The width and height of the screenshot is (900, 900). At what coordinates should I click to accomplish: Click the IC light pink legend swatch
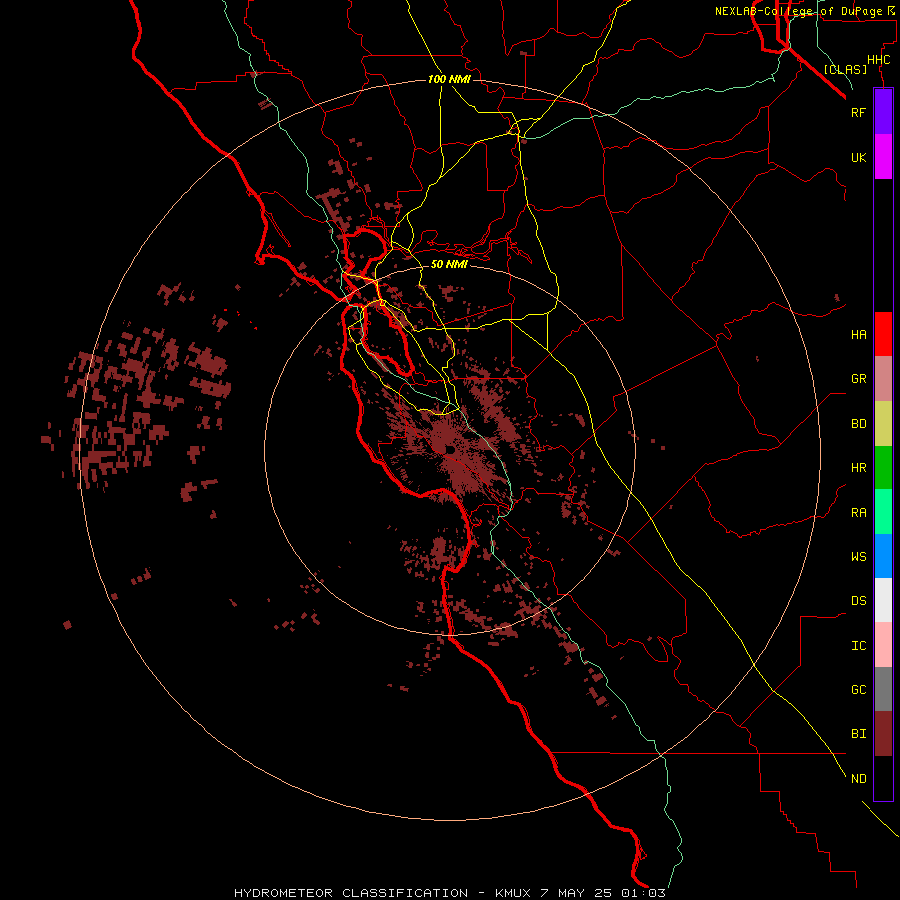[x=883, y=645]
